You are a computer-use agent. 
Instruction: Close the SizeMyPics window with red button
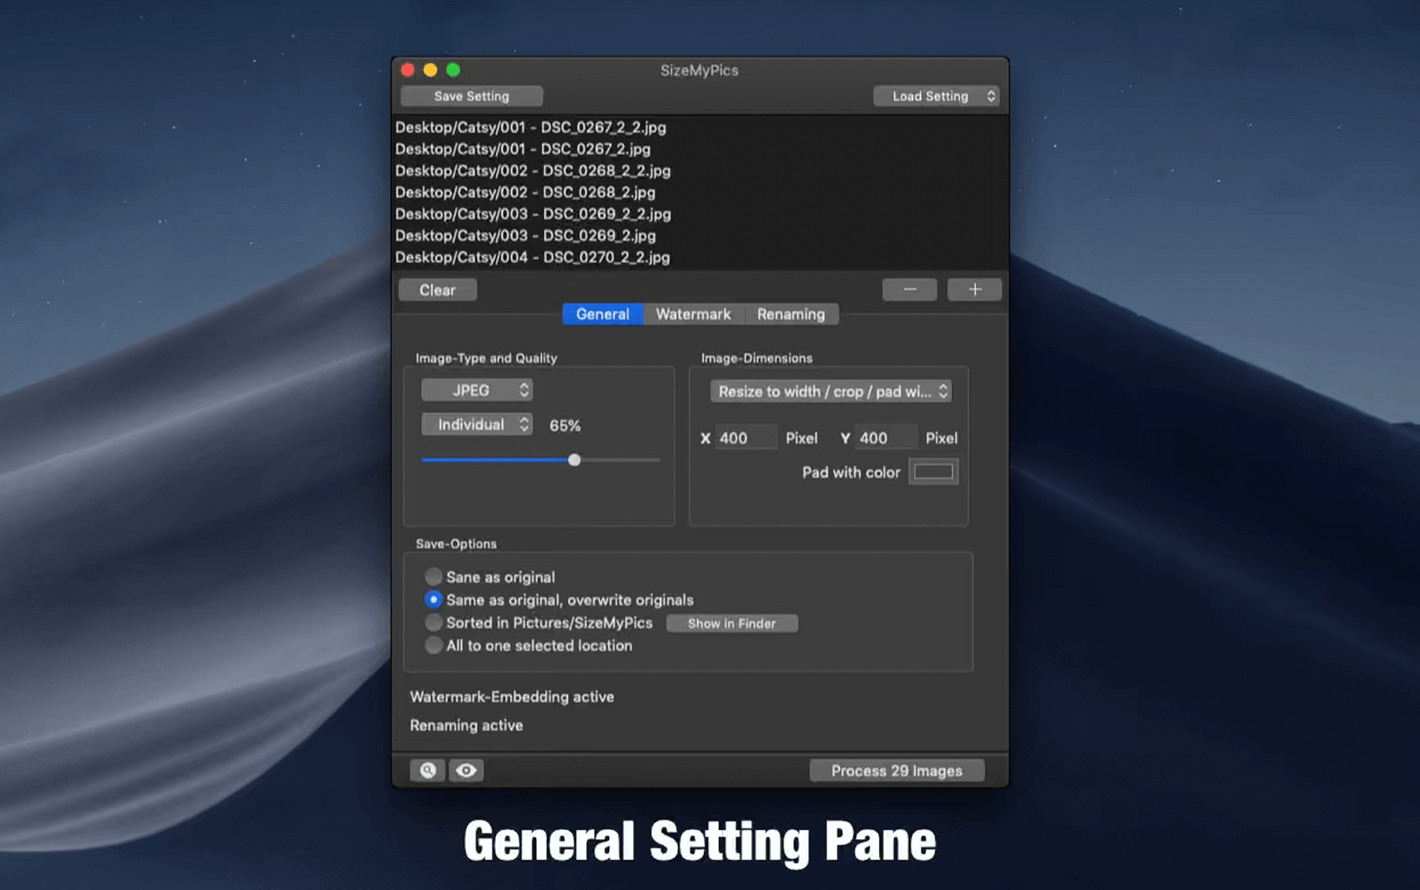408,70
